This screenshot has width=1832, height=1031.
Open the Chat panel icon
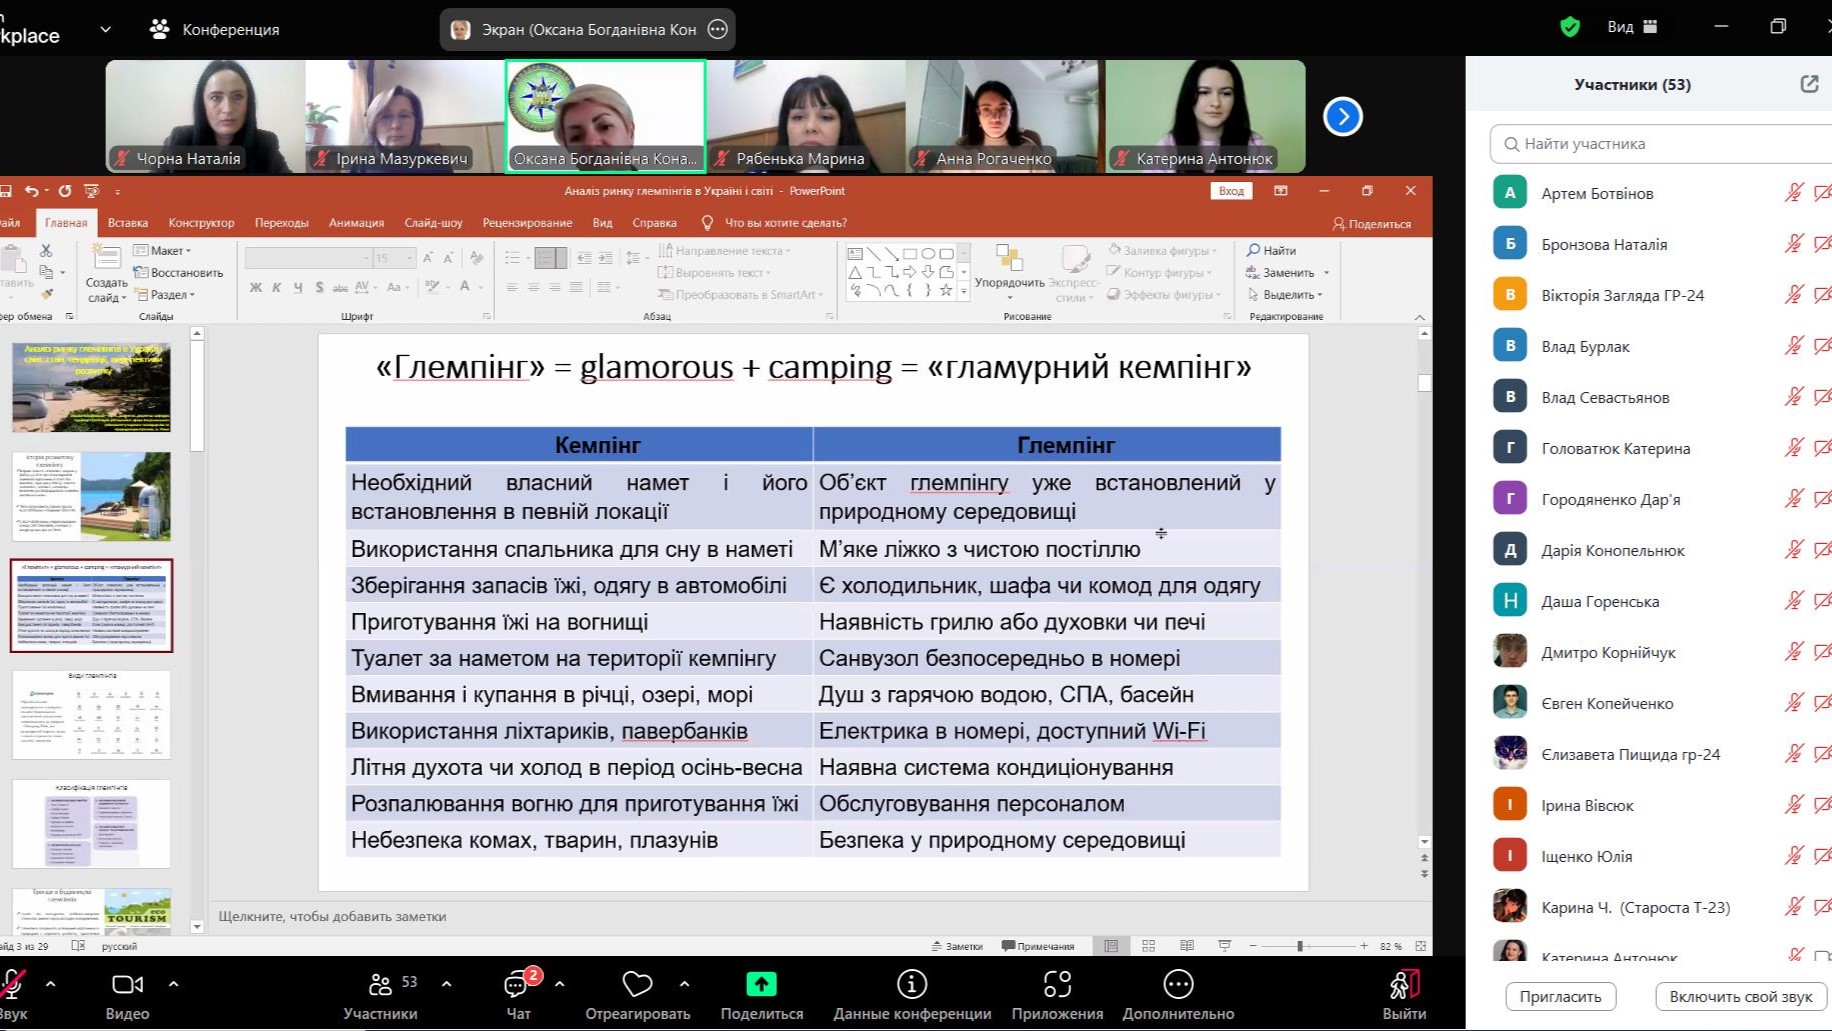pyautogui.click(x=517, y=986)
